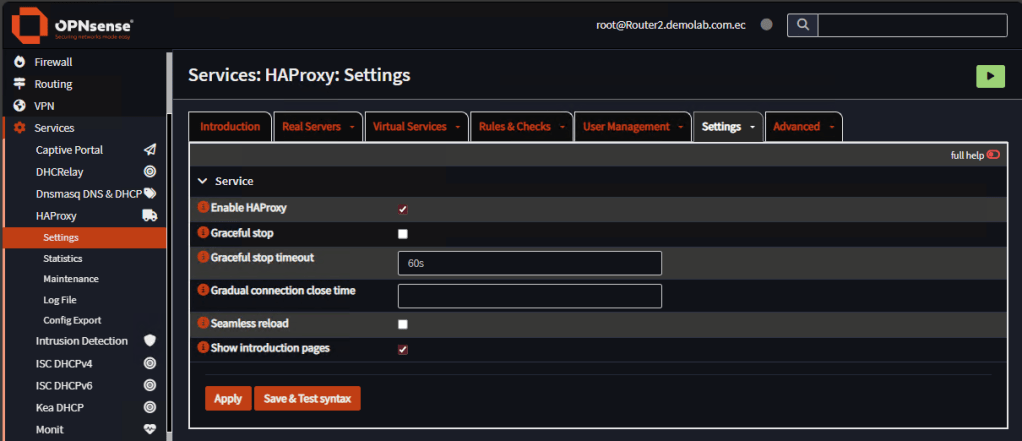
Task: Enable the Seamless reload checkbox
Action: click(x=403, y=324)
